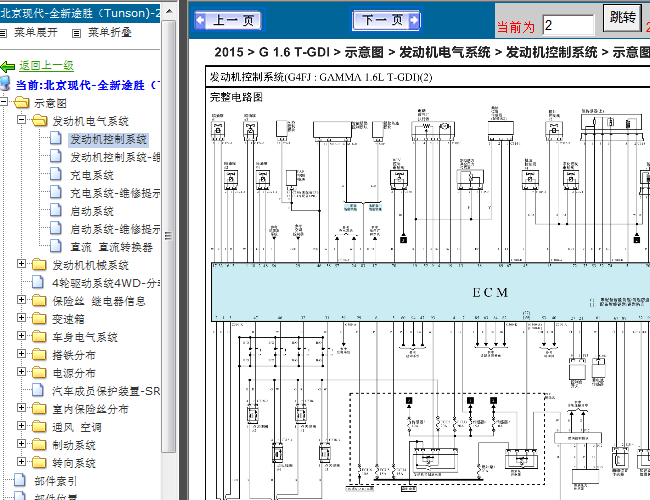This screenshot has width=650, height=500.
Task: Open 充电系统 document
Action: tap(92, 175)
